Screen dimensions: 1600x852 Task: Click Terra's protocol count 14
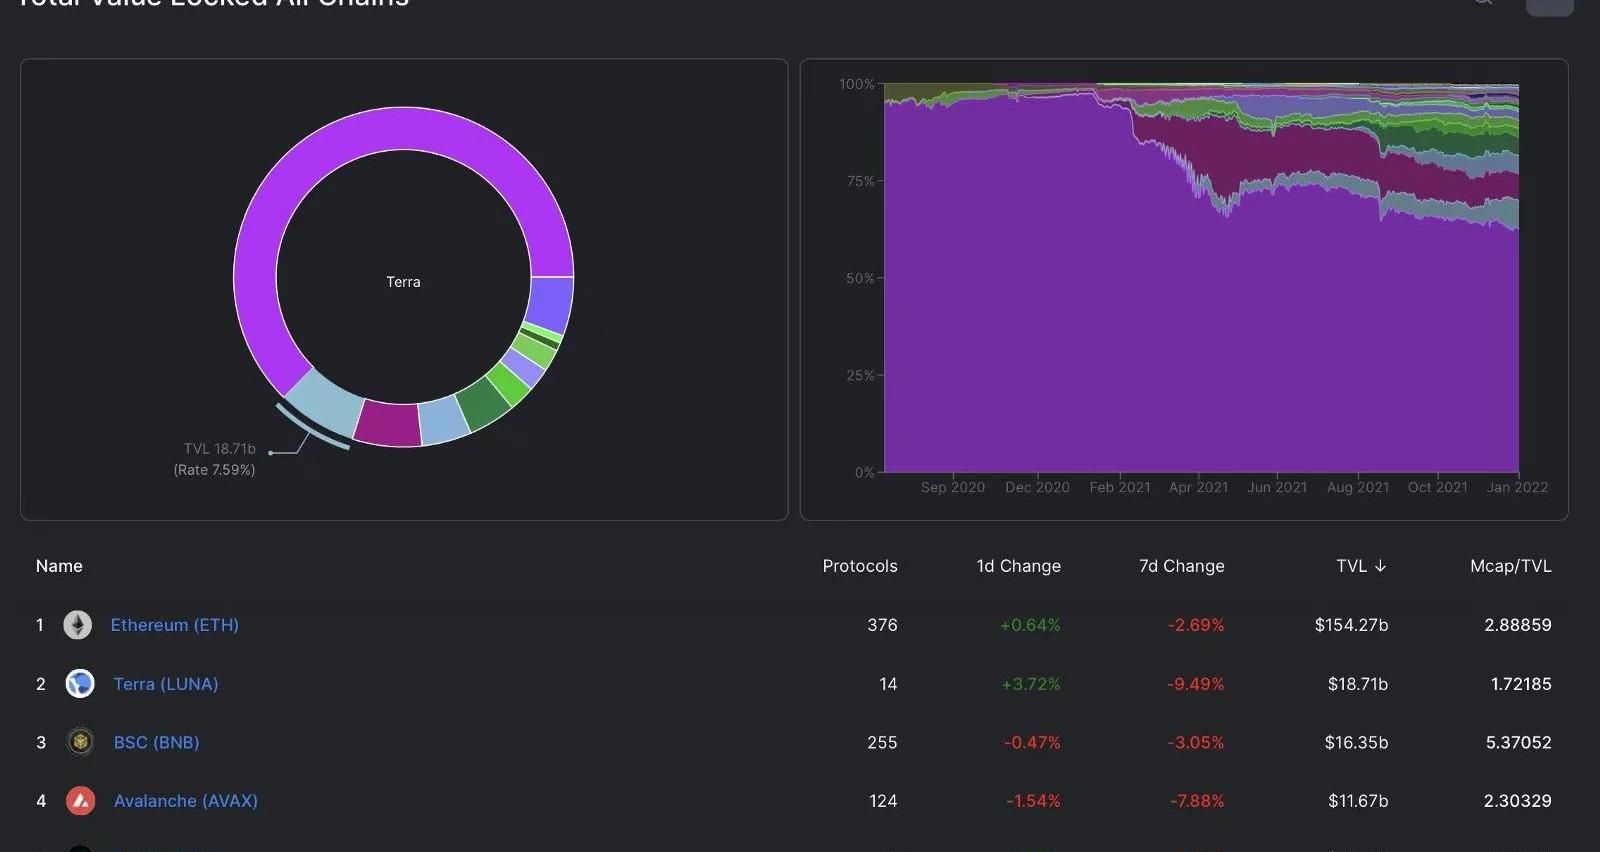[888, 684]
